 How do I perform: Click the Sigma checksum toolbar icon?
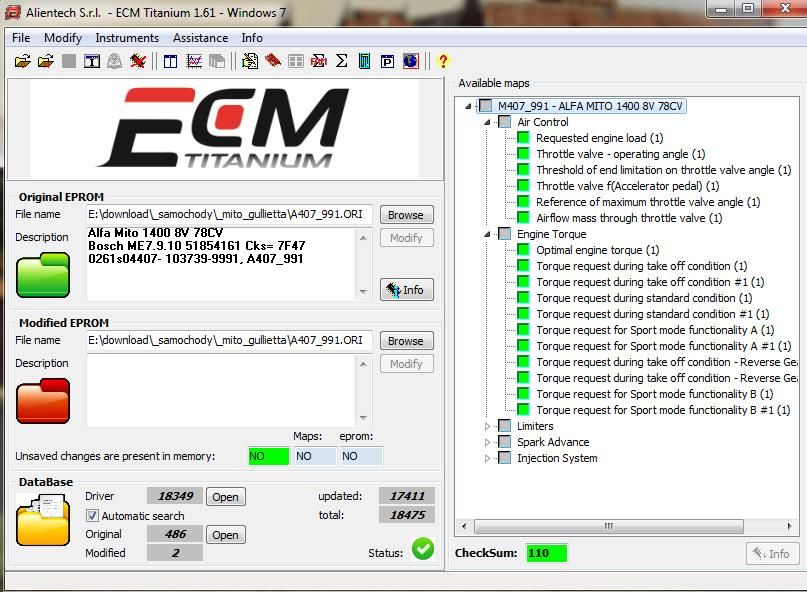pyautogui.click(x=341, y=61)
